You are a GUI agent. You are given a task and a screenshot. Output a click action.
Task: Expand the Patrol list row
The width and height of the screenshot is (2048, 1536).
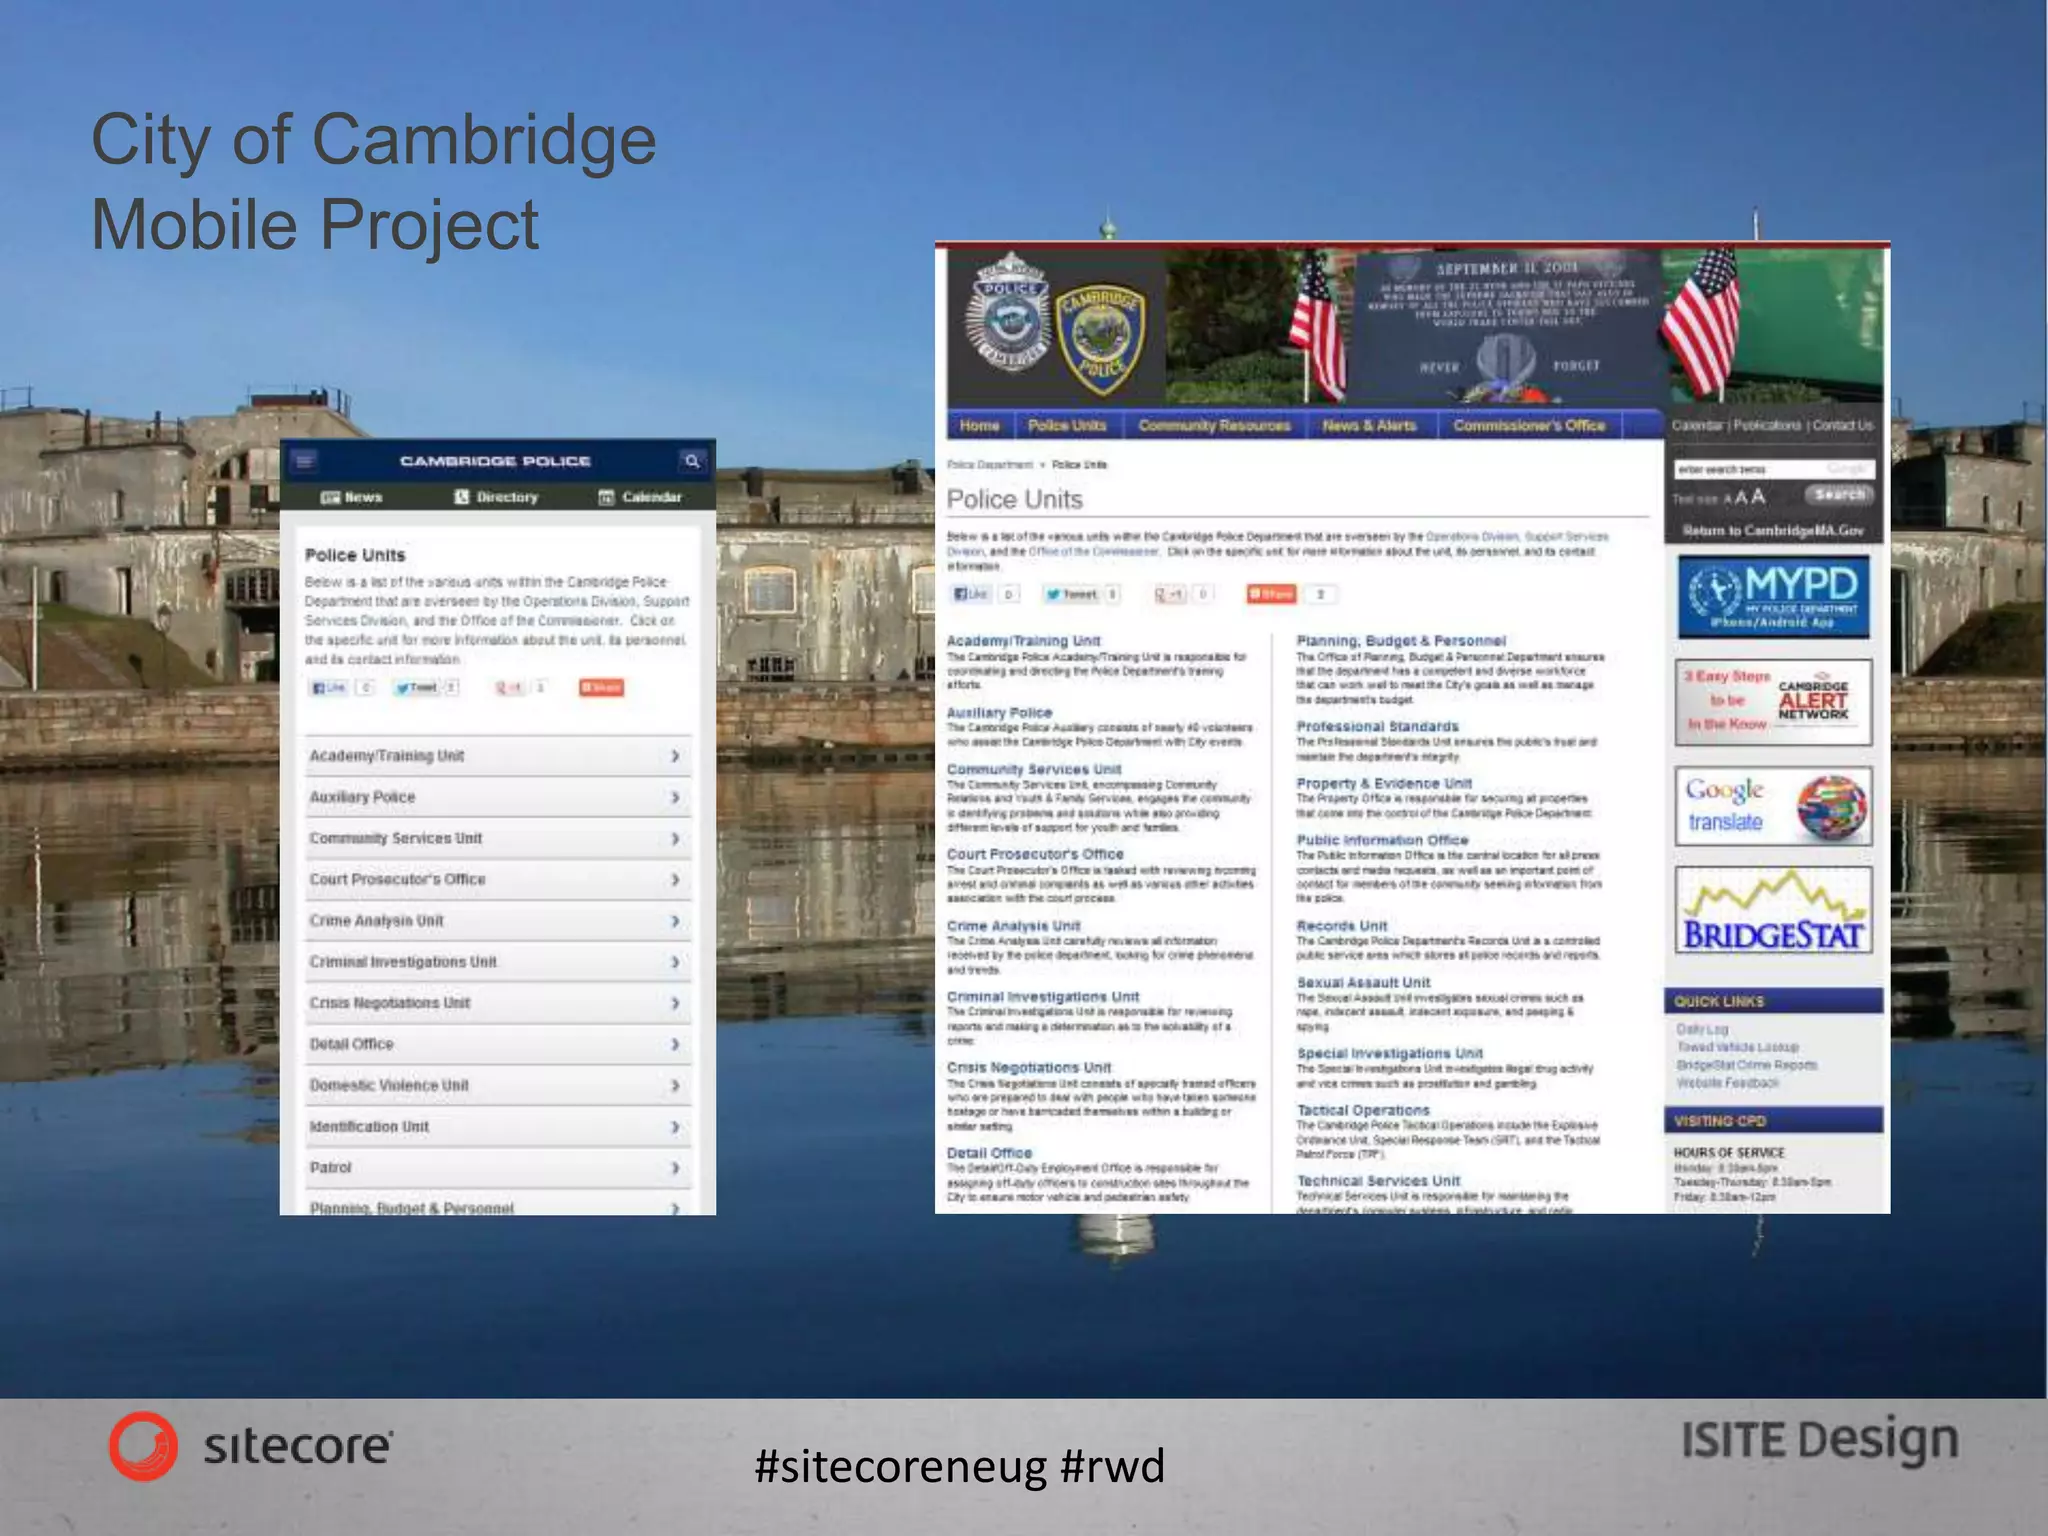coord(497,1168)
